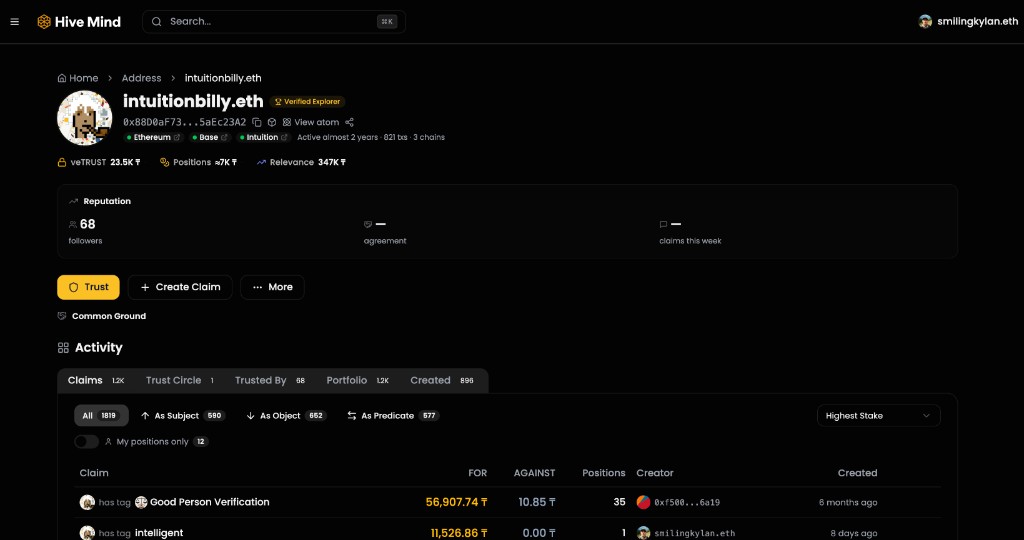Viewport: 1024px width, 540px height.
Task: Click the share icon beside View atom
Action: [349, 122]
